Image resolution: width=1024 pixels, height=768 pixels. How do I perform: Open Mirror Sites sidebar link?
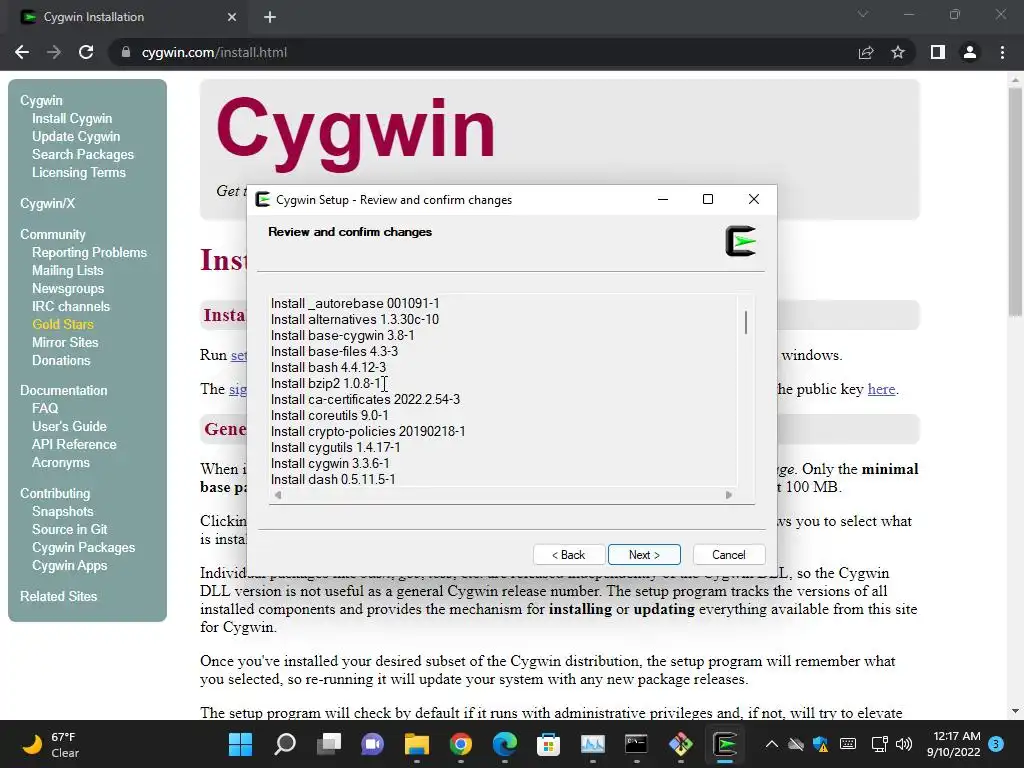click(65, 342)
